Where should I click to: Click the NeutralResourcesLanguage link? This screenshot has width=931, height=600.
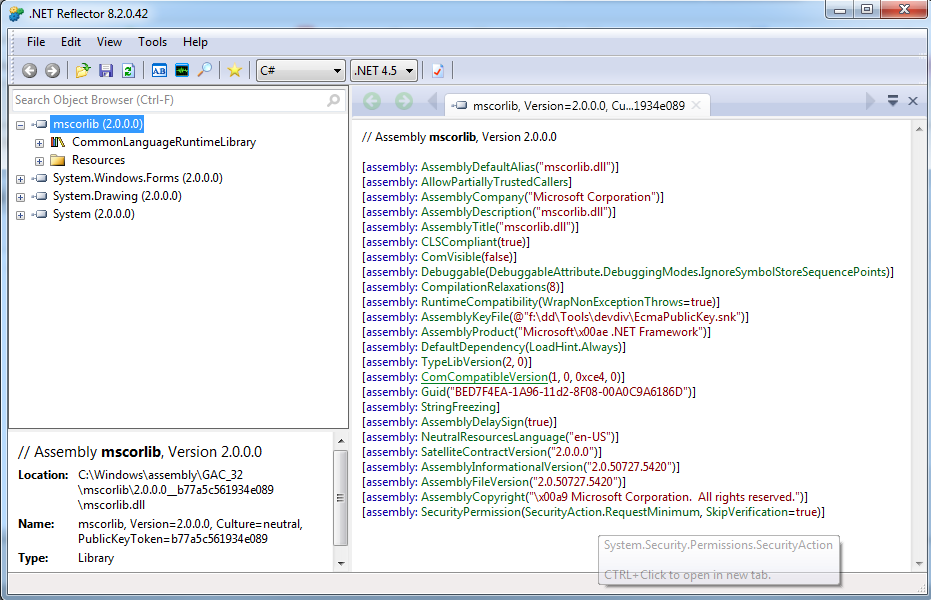[x=493, y=437]
